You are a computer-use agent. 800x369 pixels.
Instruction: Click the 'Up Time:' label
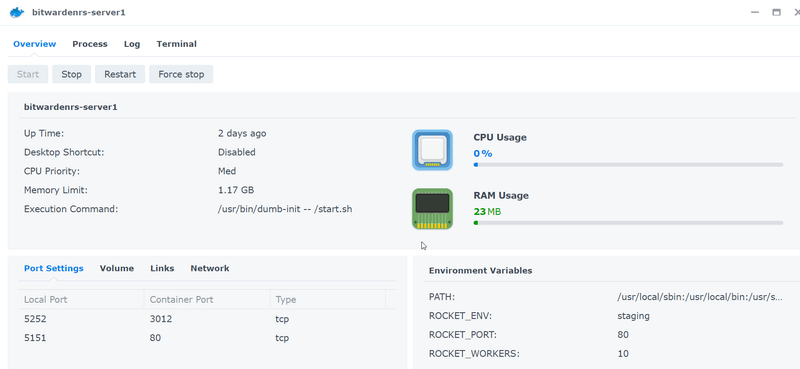pyautogui.click(x=44, y=133)
